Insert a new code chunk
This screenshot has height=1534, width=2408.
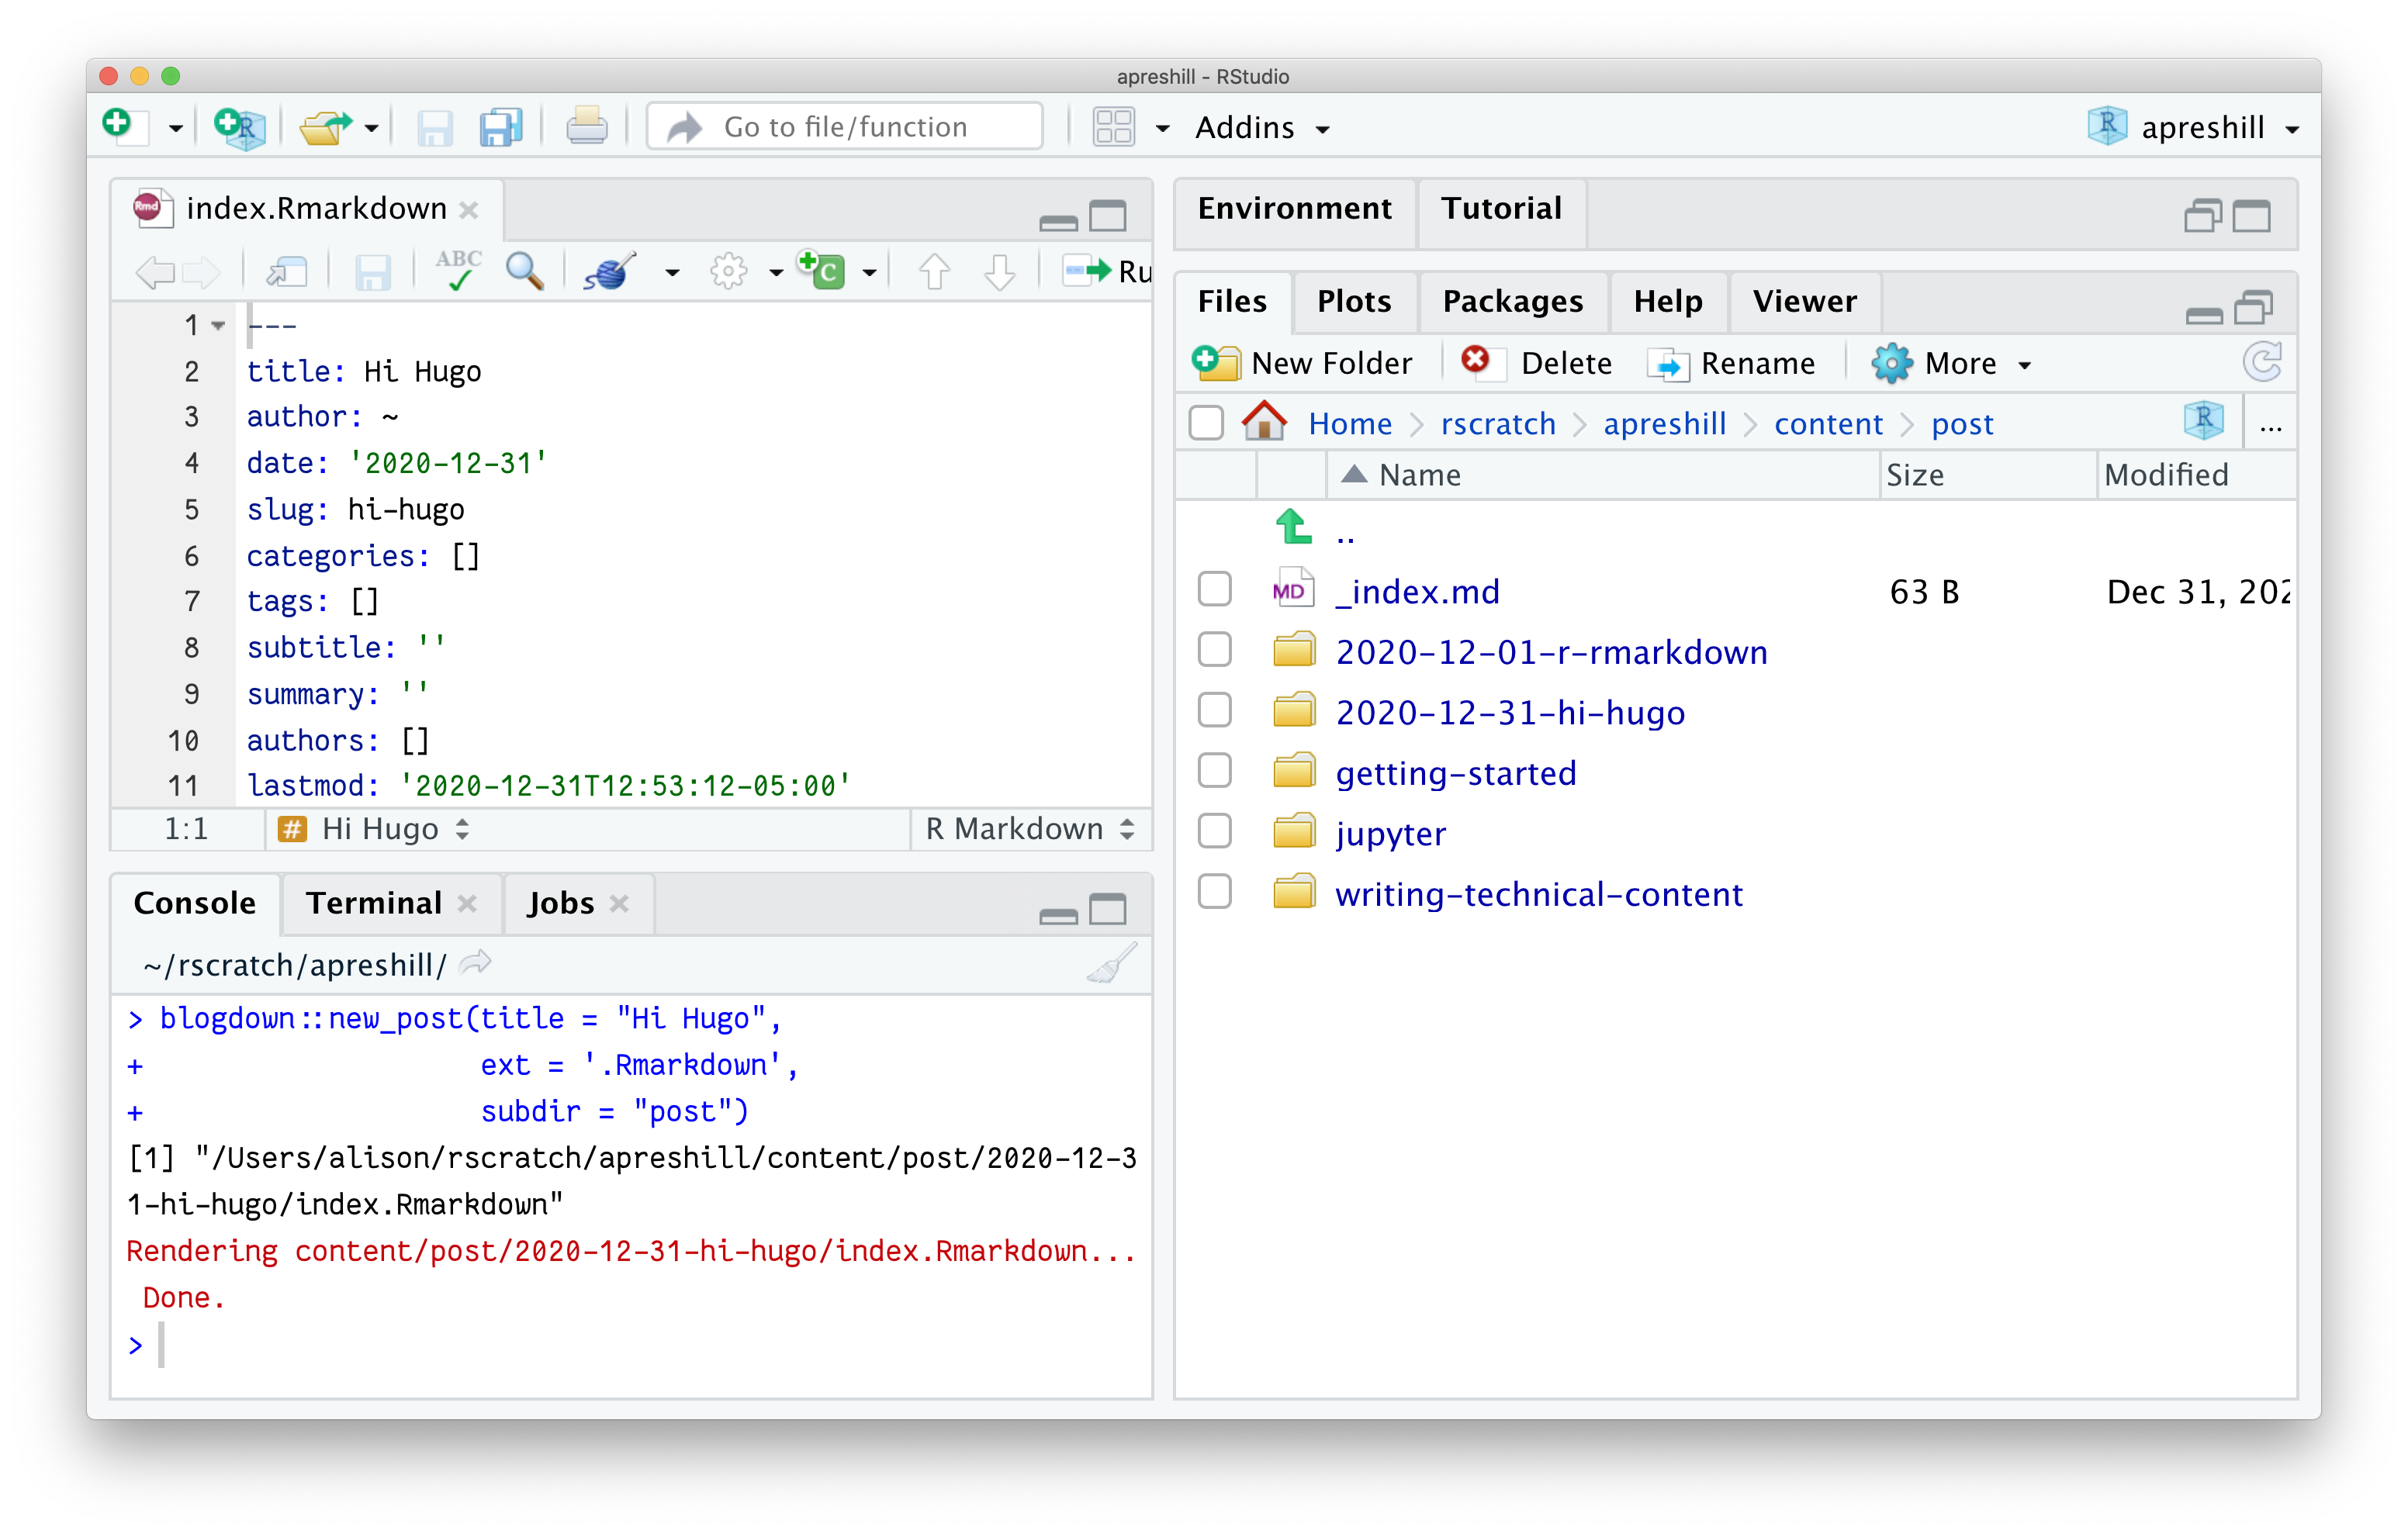pos(822,270)
